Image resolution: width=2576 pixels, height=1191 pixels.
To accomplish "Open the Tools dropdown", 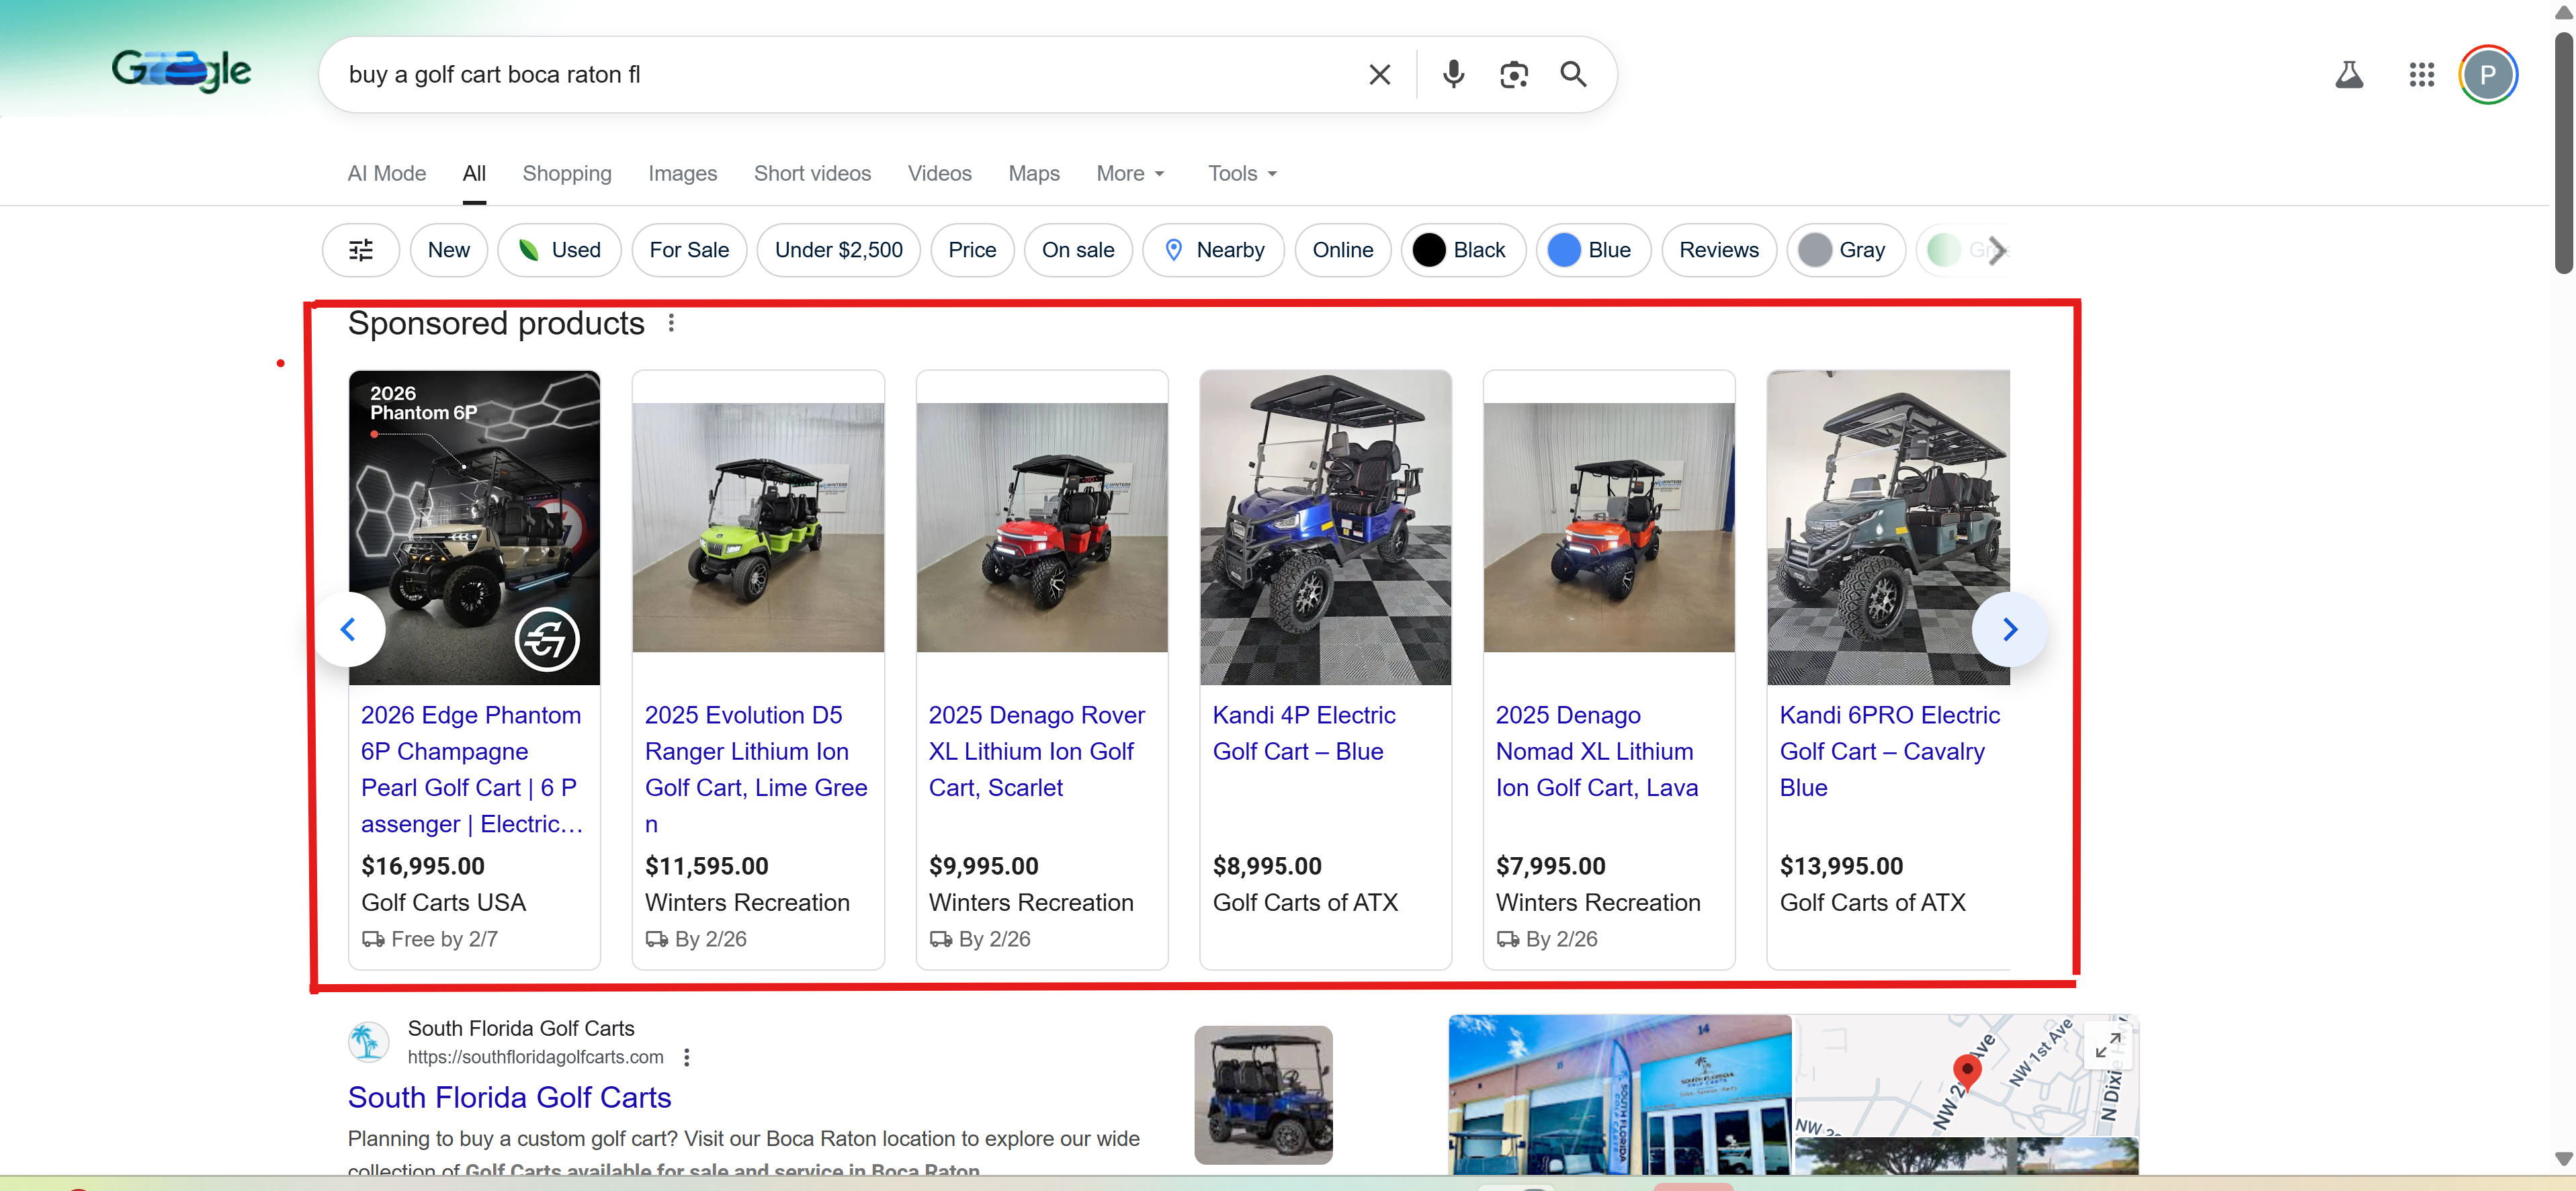I will 1241,173.
